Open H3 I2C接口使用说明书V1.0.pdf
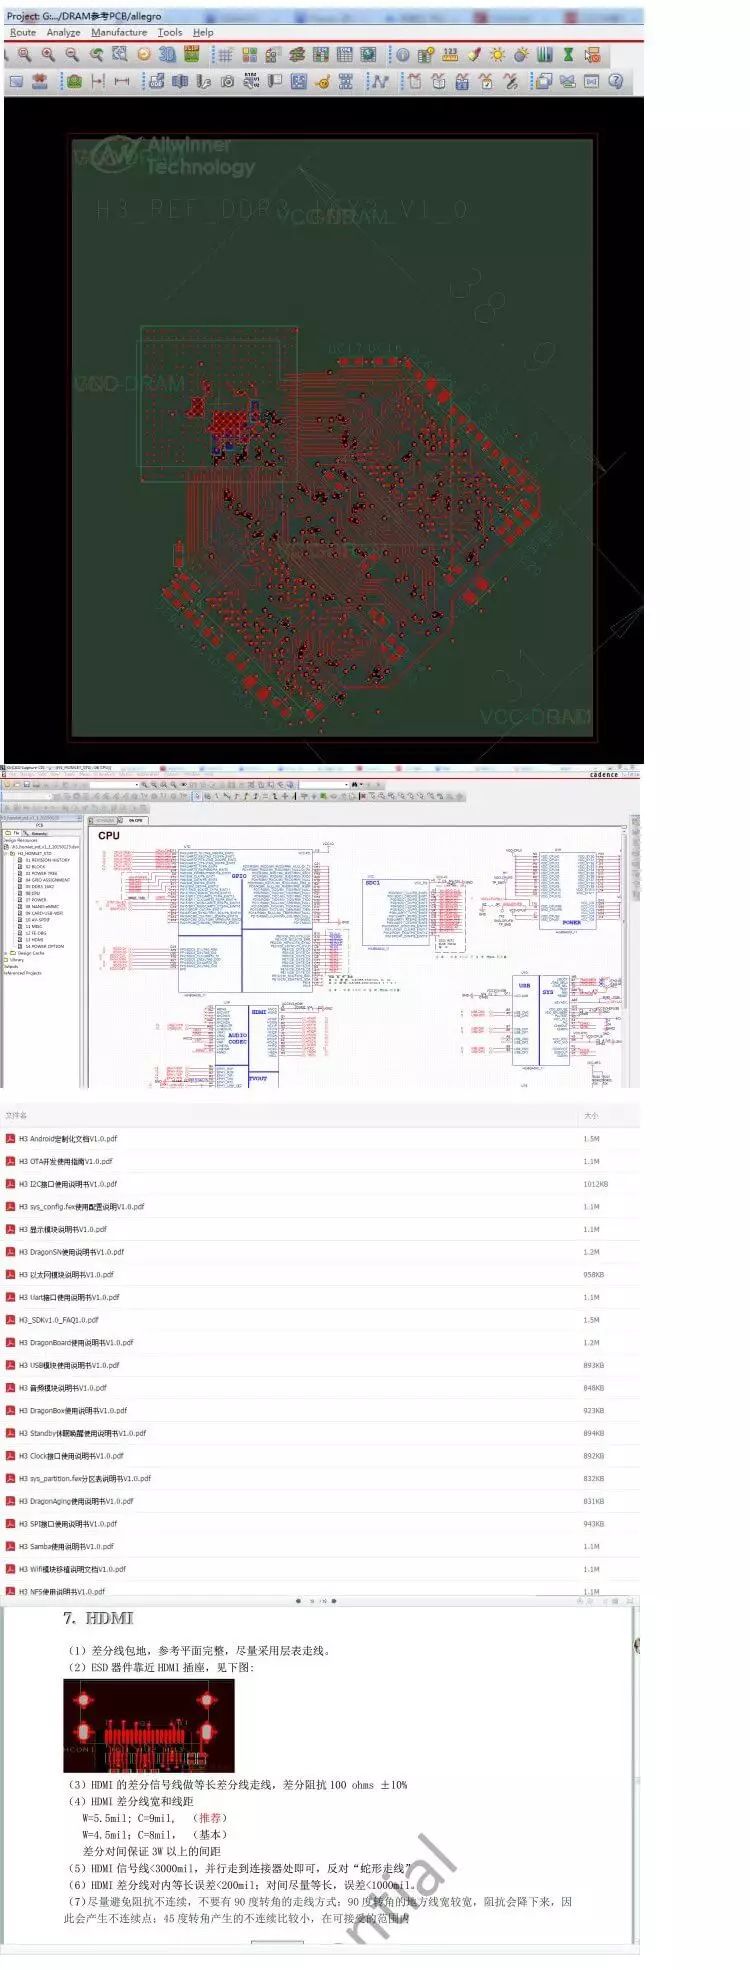Screen dimensions: 750x1970 [x=68, y=1184]
